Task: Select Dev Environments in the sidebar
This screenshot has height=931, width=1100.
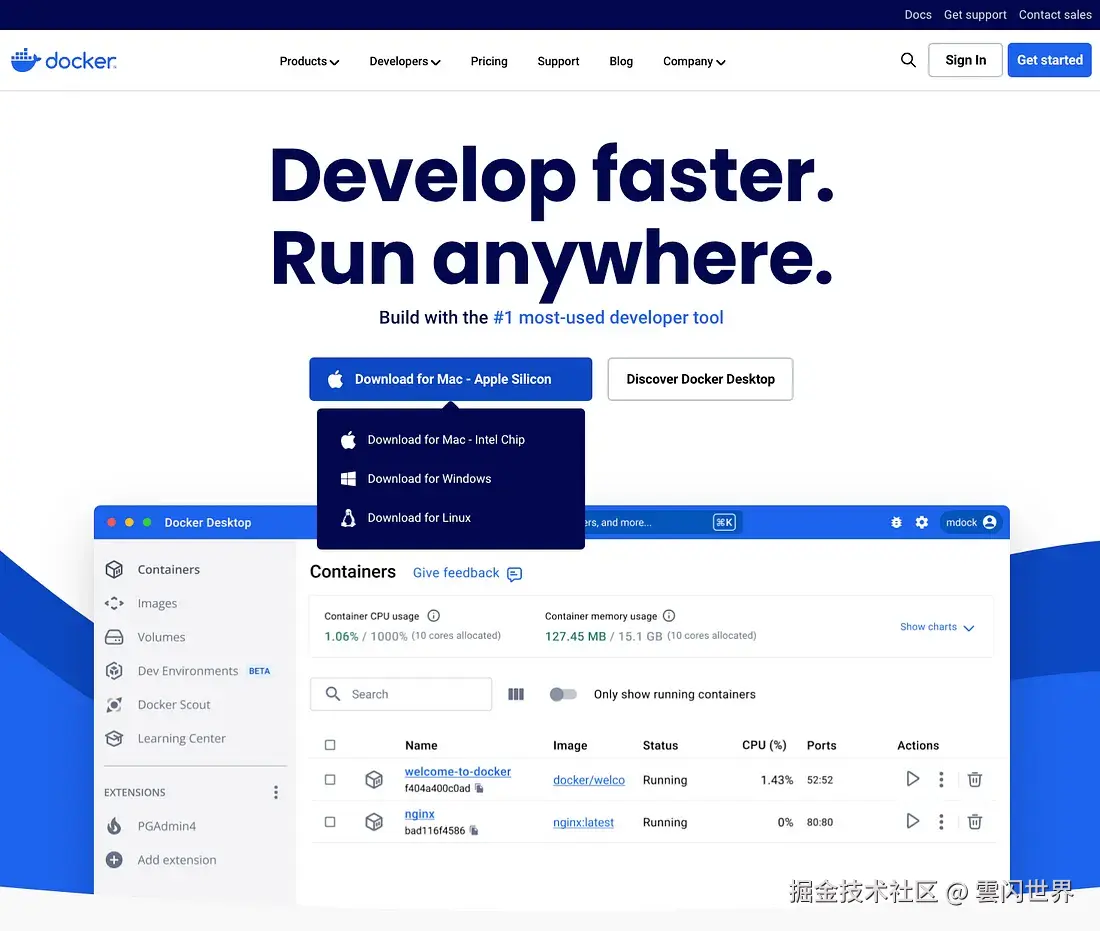Action: (188, 671)
